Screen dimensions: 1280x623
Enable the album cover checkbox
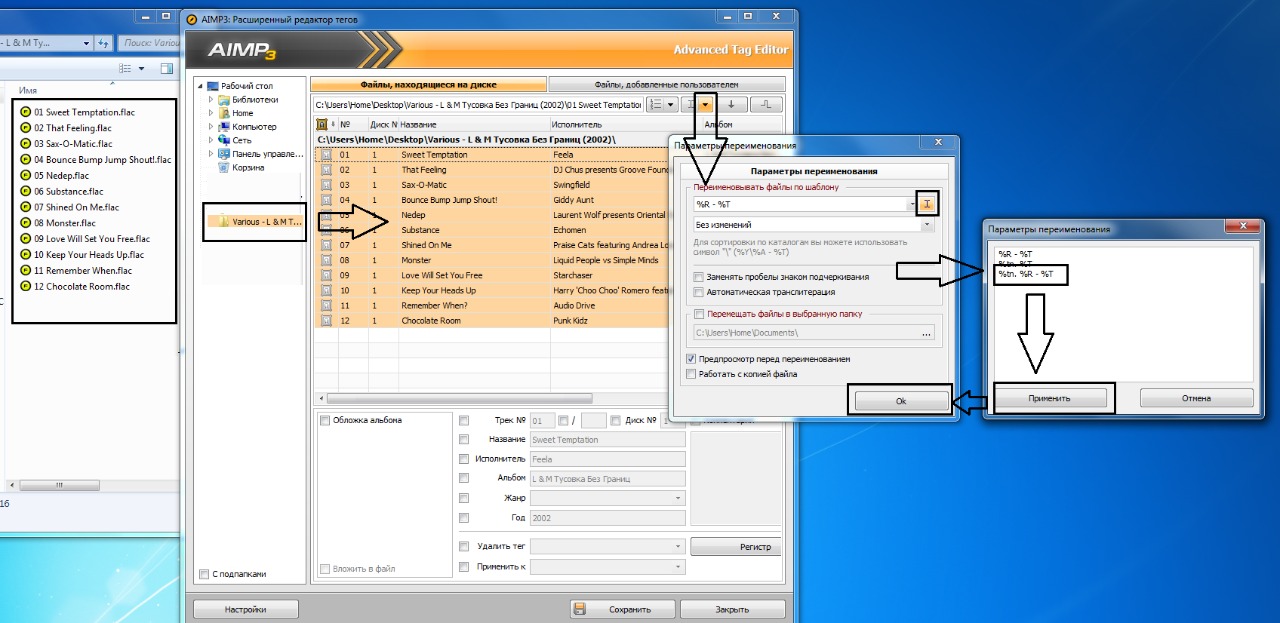pyautogui.click(x=325, y=421)
